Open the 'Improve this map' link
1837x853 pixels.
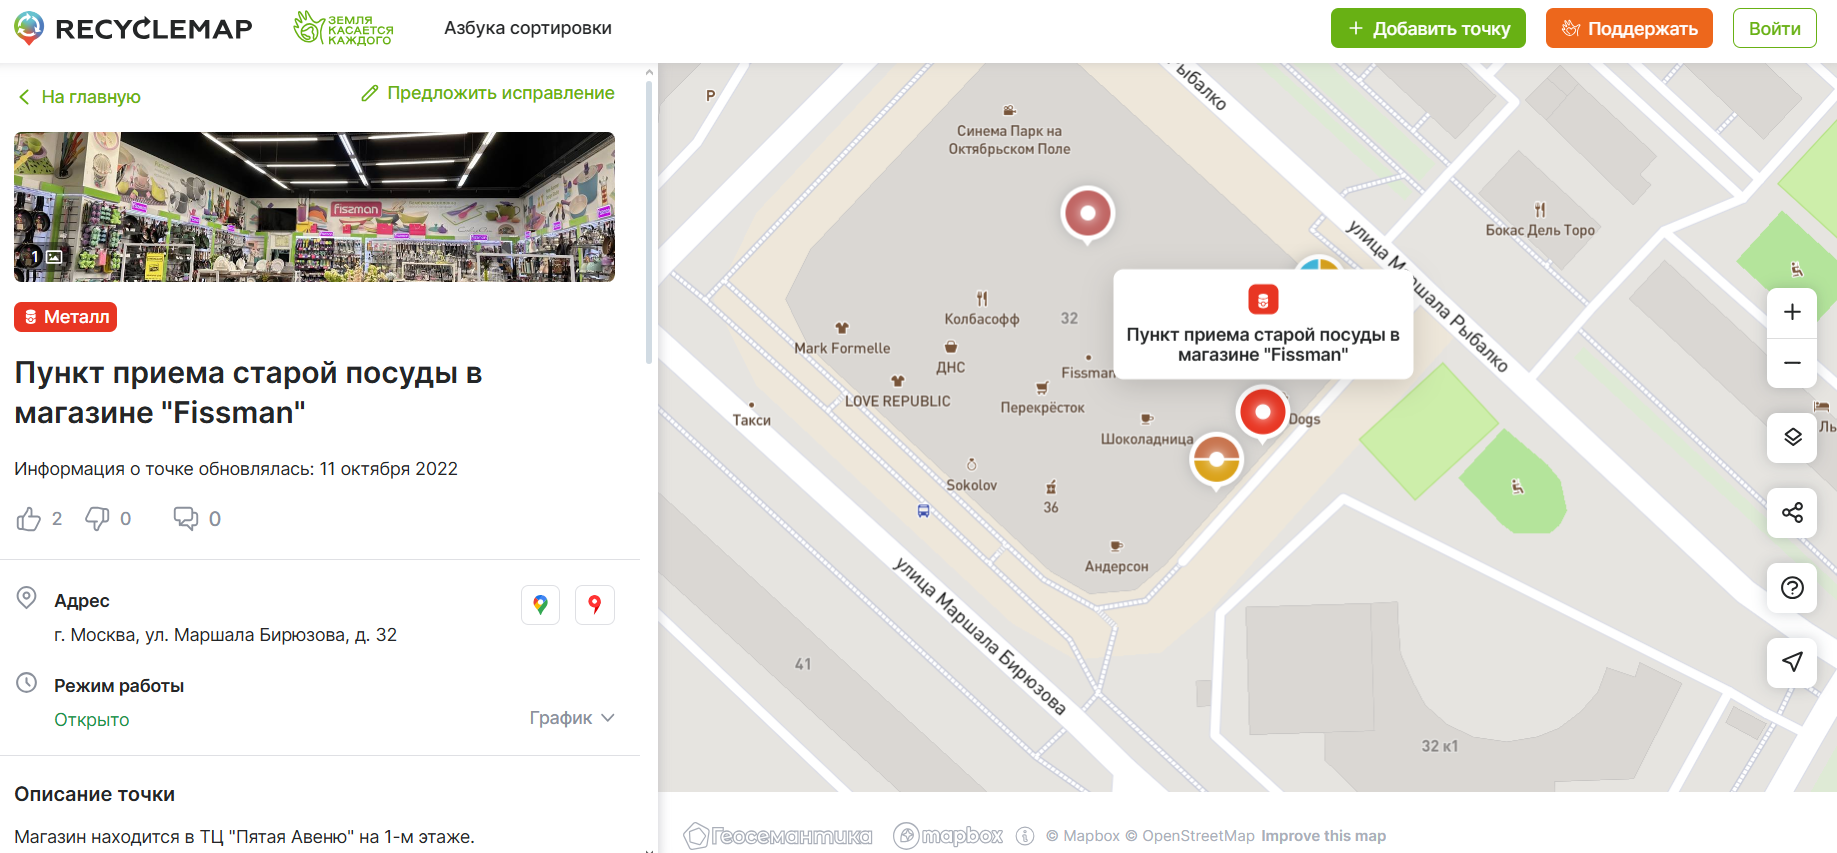pyautogui.click(x=1323, y=836)
